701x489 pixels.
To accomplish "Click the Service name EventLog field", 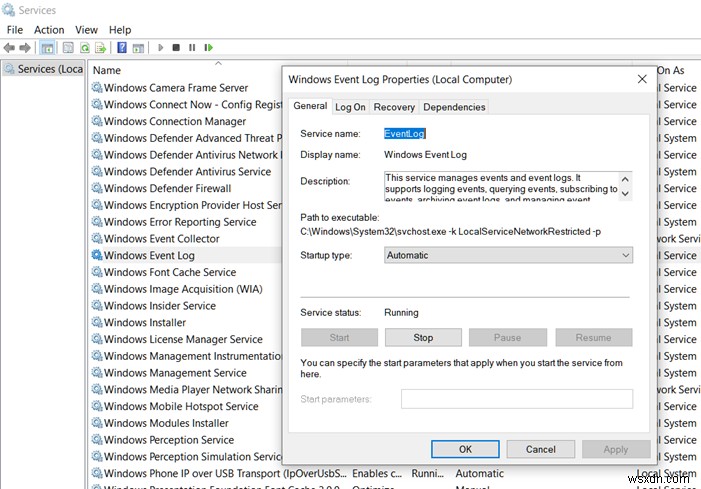I will click(x=405, y=134).
